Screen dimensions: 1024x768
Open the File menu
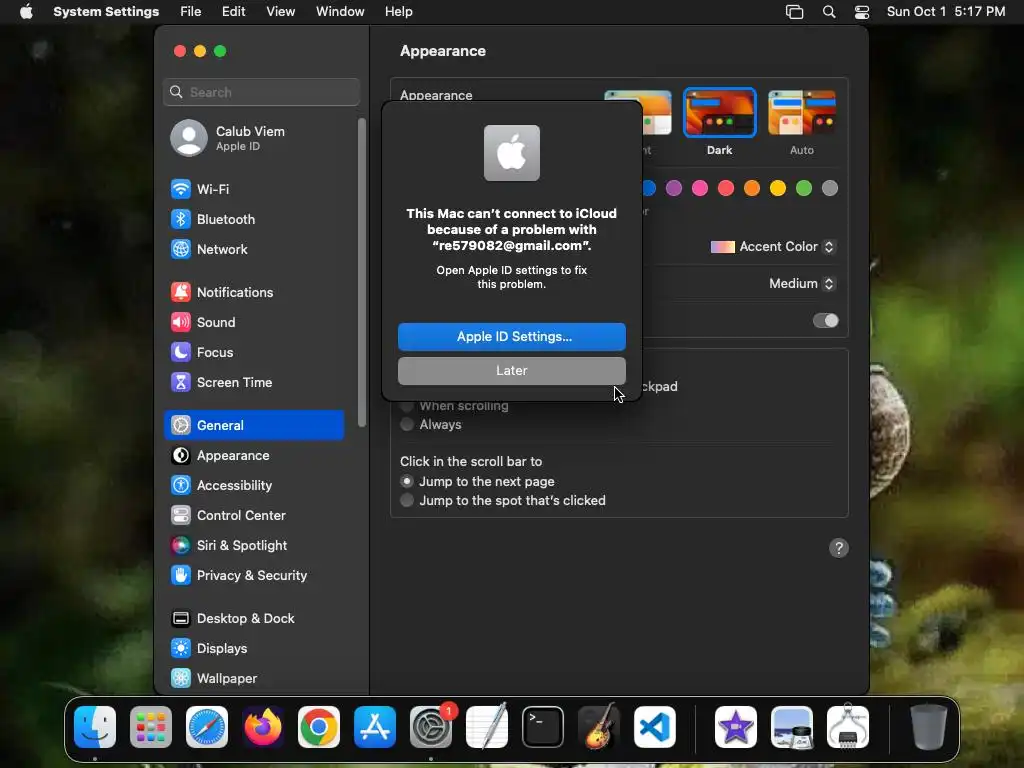click(x=191, y=12)
